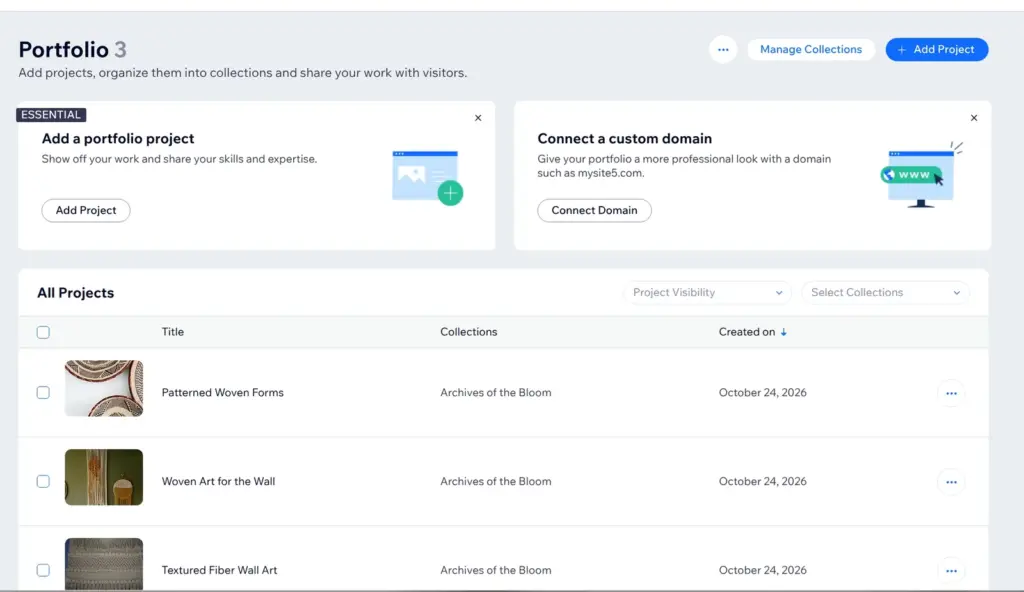Open the Patterned Woven Forms thumbnail
Screen dimensions: 1024x592
coord(104,388)
